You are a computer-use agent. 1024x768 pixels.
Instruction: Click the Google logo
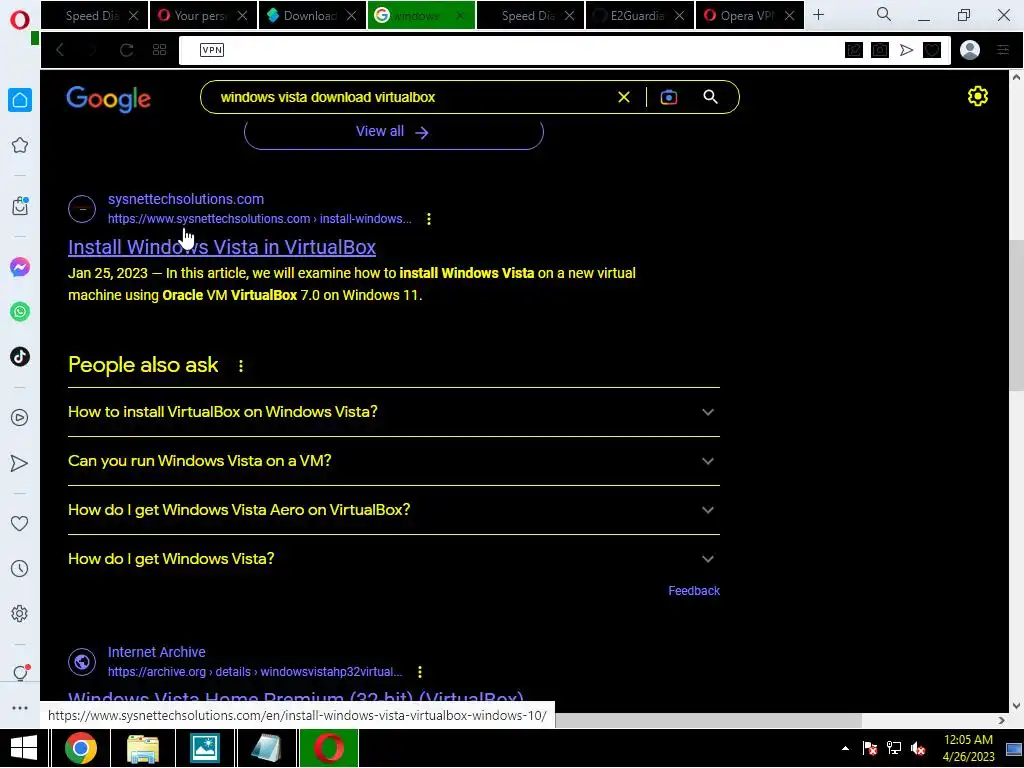(108, 99)
